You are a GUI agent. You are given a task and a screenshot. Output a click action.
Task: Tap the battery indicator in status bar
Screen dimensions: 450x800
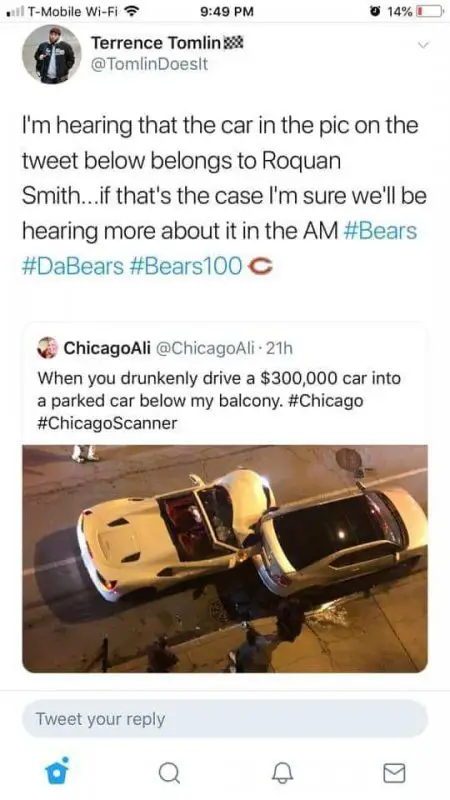pyautogui.click(x=430, y=11)
